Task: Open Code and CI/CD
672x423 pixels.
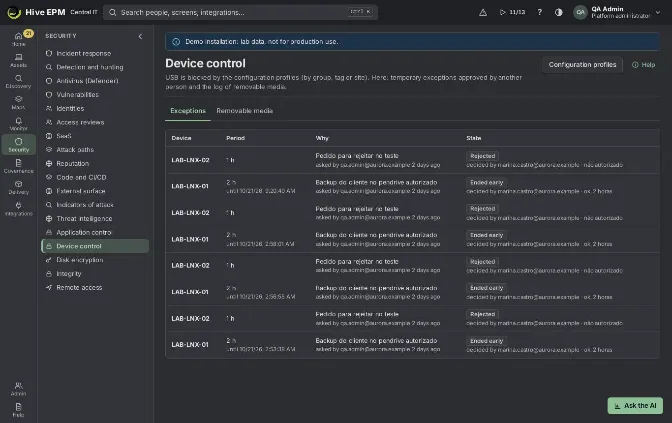Action: click(95, 177)
